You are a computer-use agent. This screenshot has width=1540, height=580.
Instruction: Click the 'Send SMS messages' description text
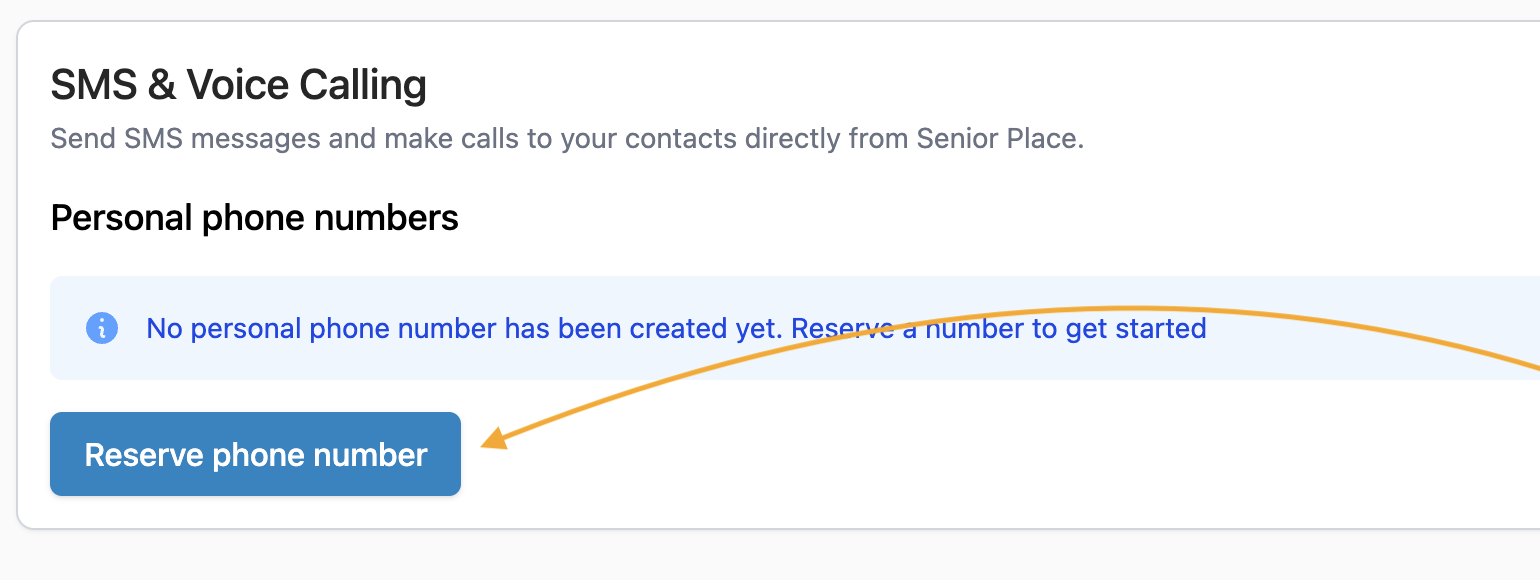567,138
